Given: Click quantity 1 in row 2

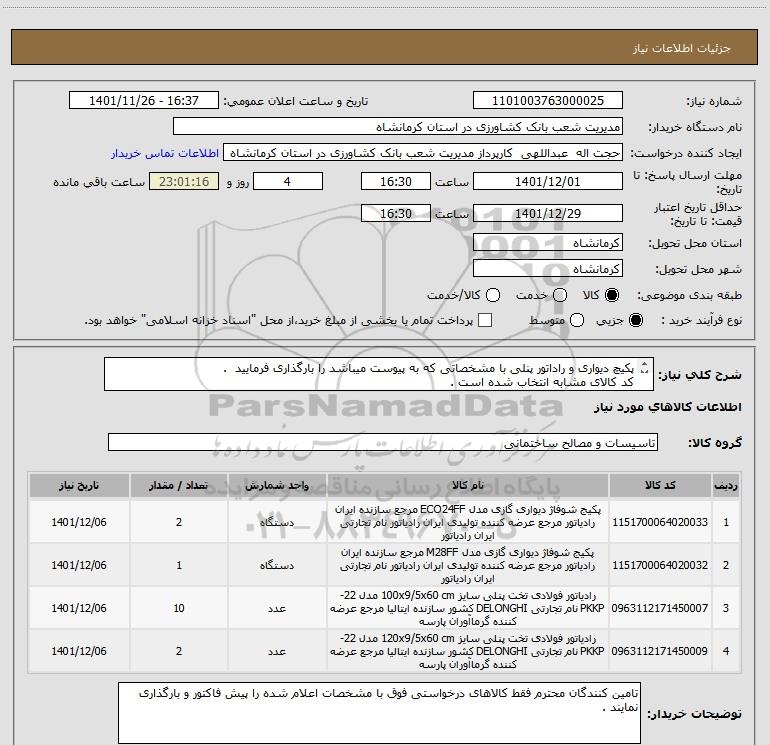Looking at the screenshot, I should (179, 565).
